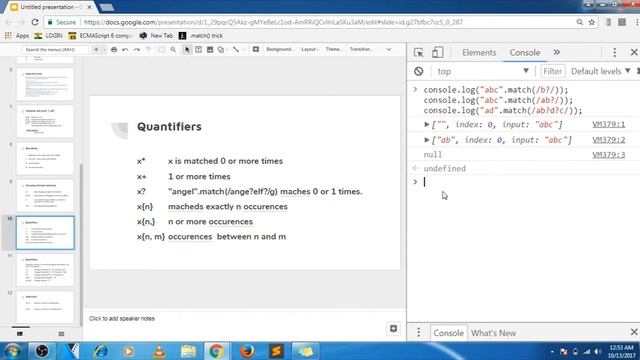The image size is (640, 360).
Task: Select the Text box tool
Action: click(198, 49)
